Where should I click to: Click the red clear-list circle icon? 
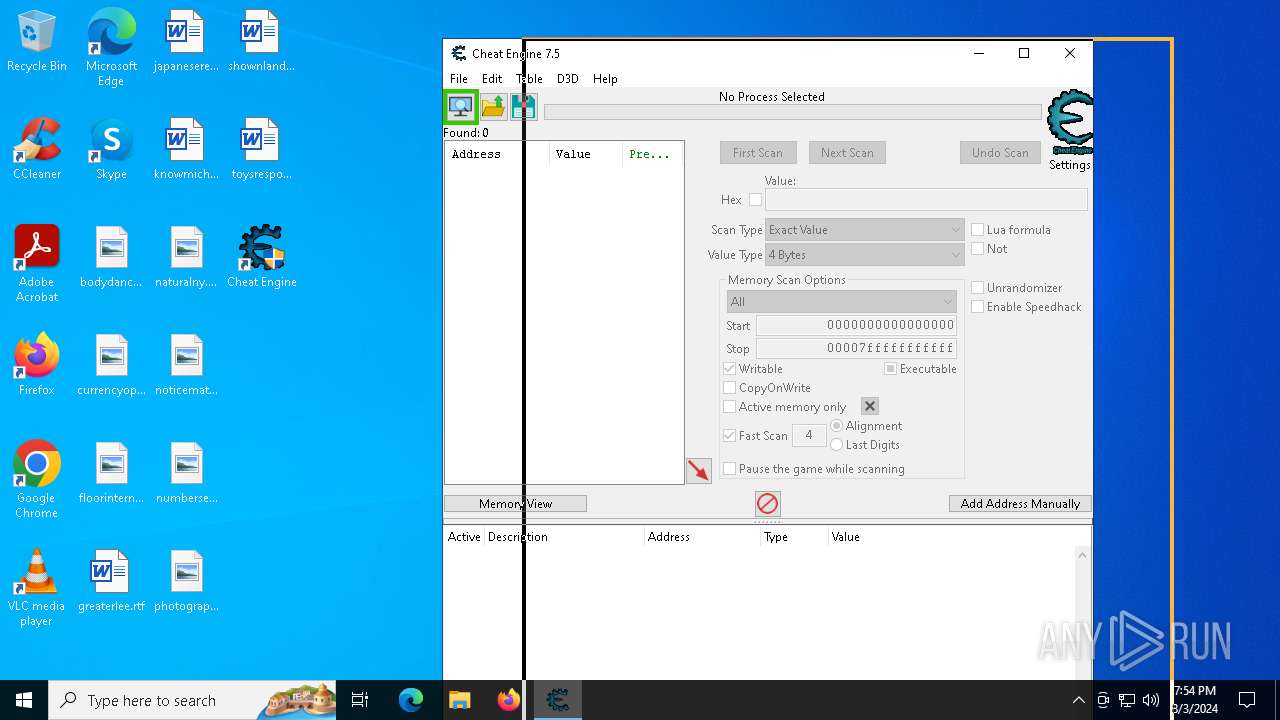pyautogui.click(x=767, y=504)
